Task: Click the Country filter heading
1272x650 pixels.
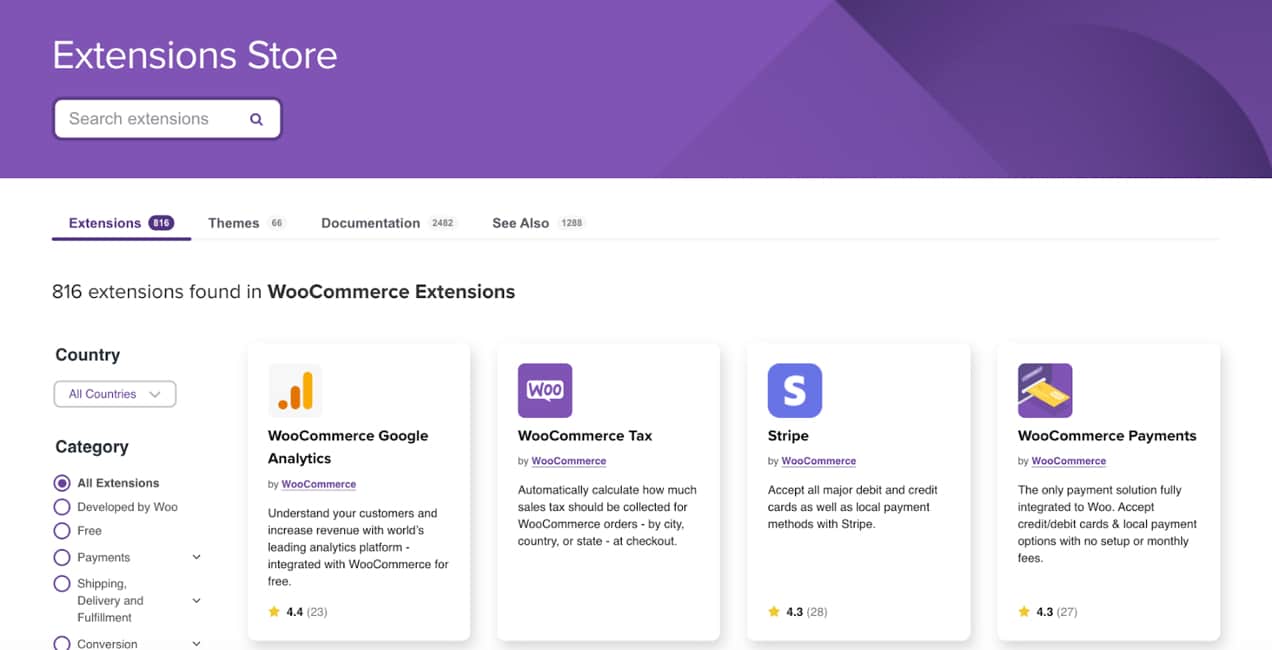Action: pyautogui.click(x=88, y=355)
